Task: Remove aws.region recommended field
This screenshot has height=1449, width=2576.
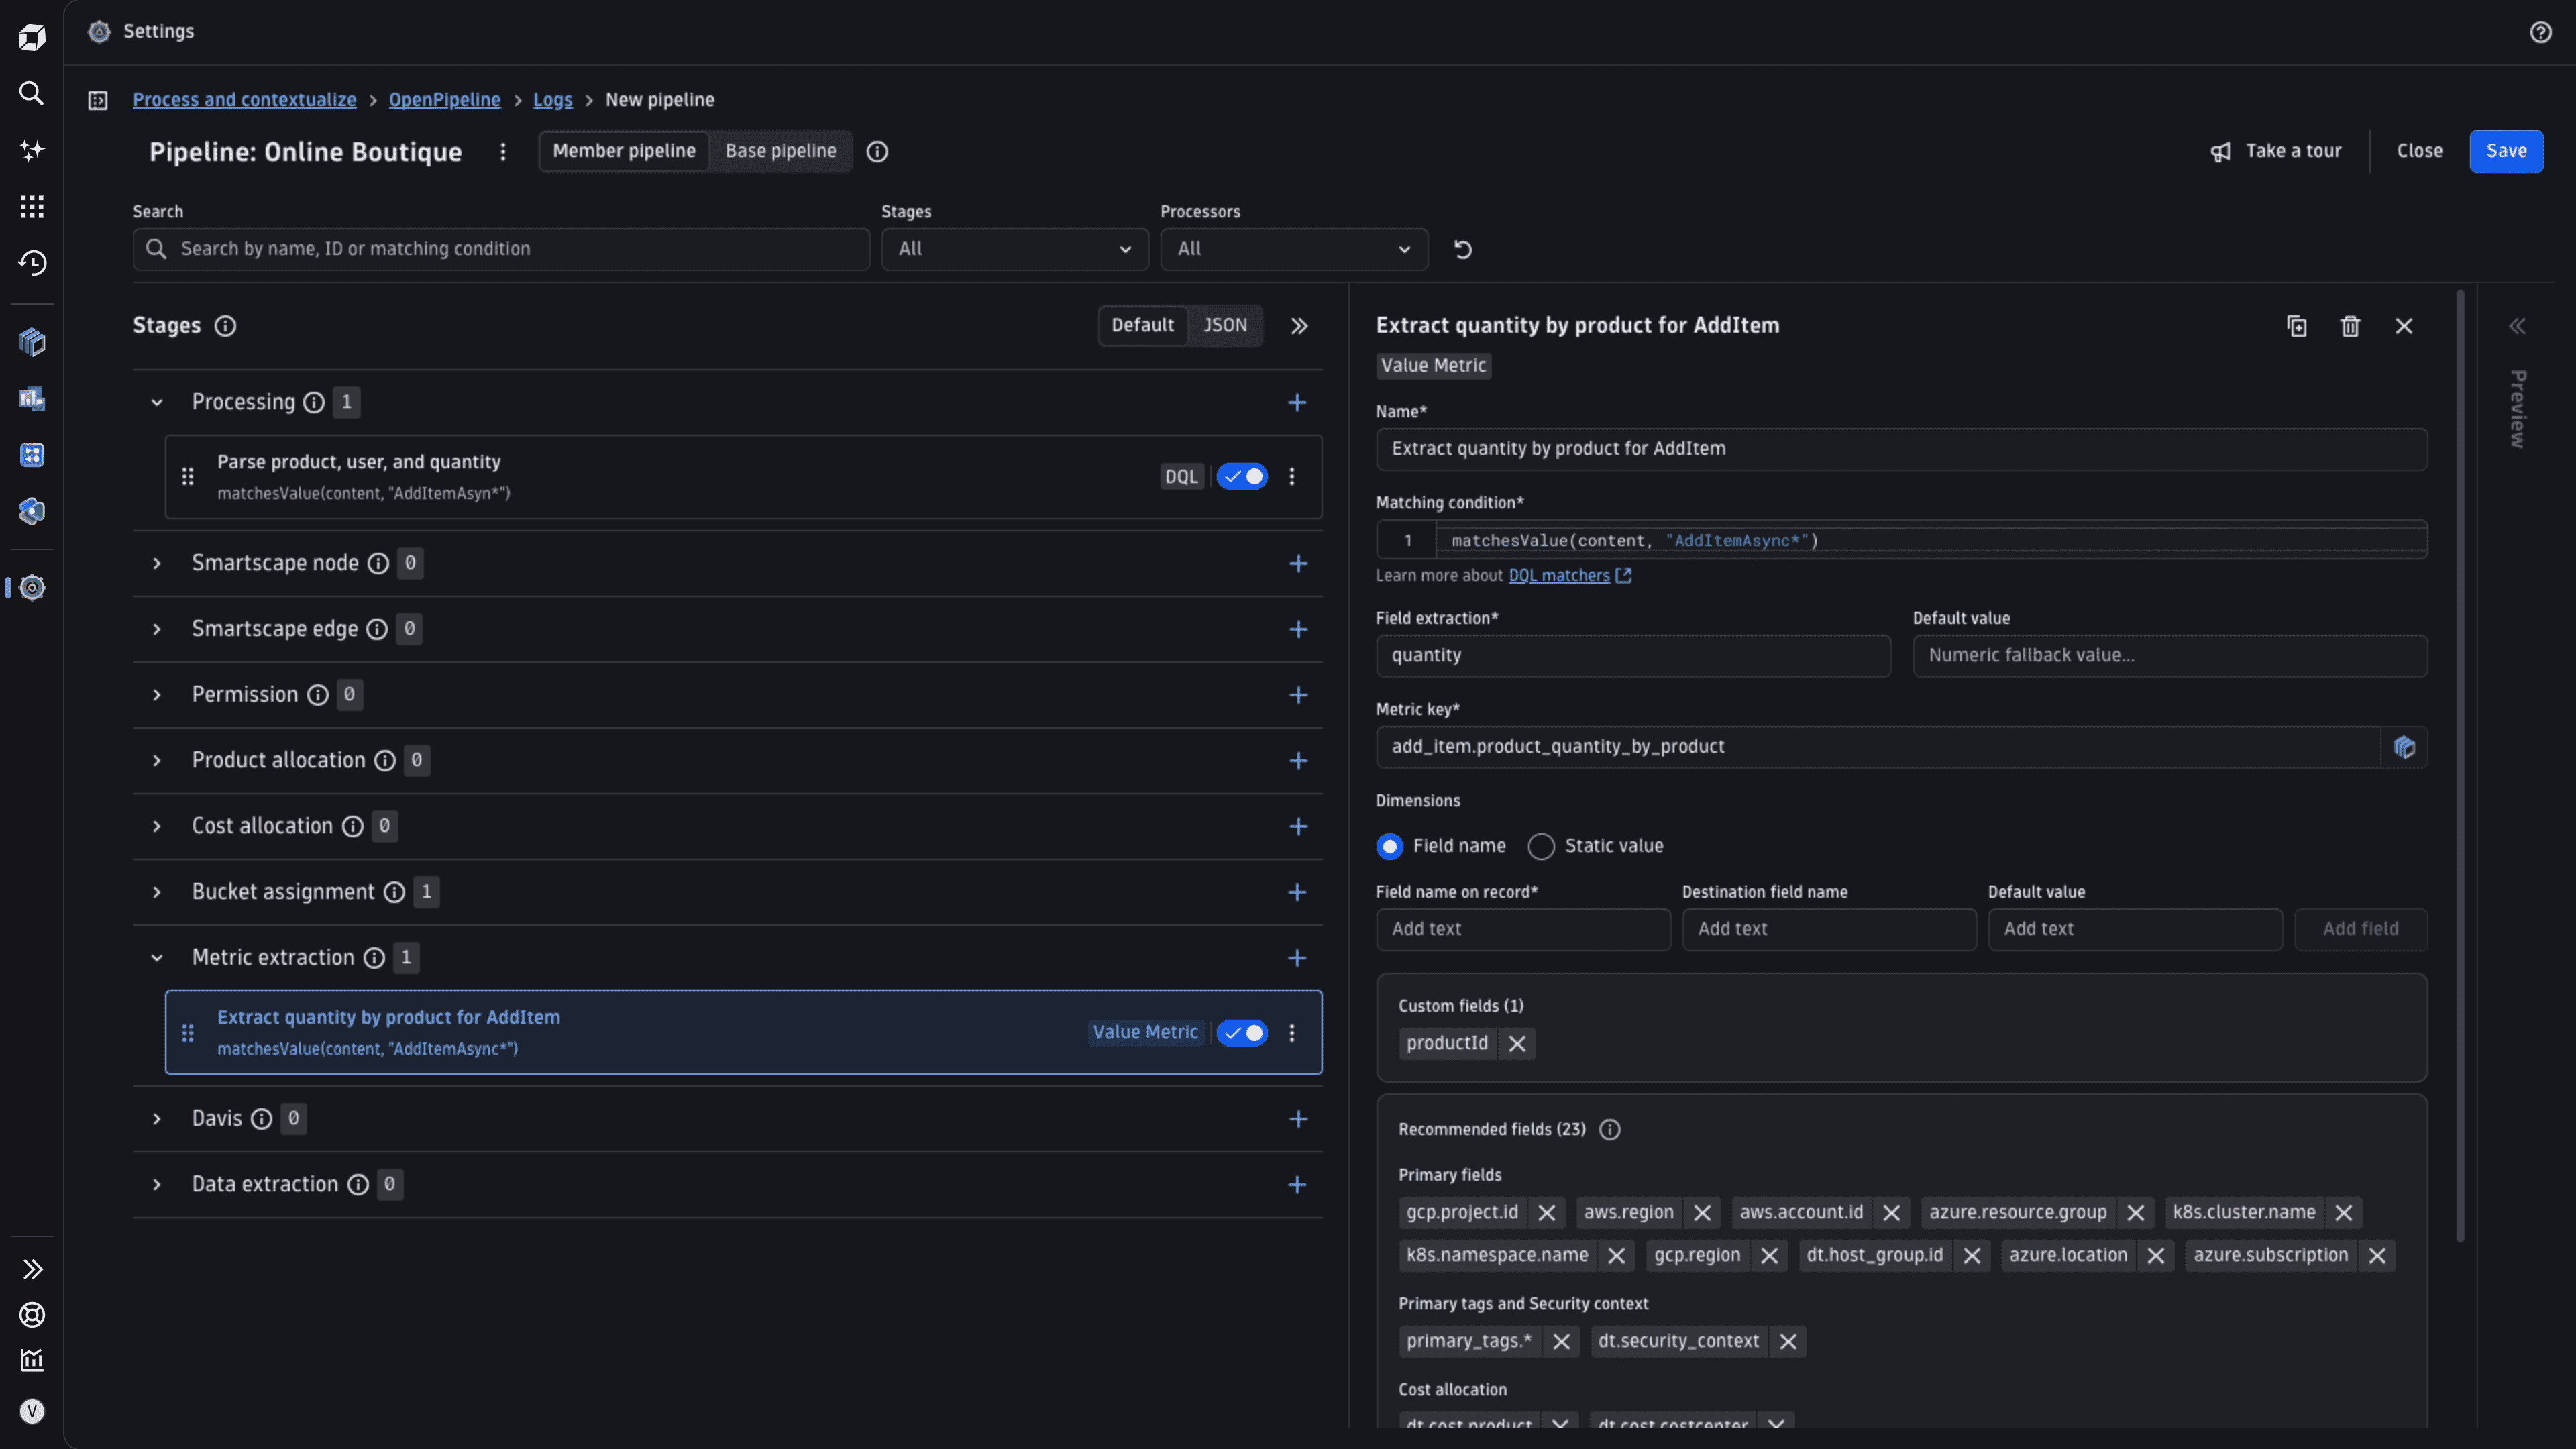Action: click(x=1702, y=1212)
